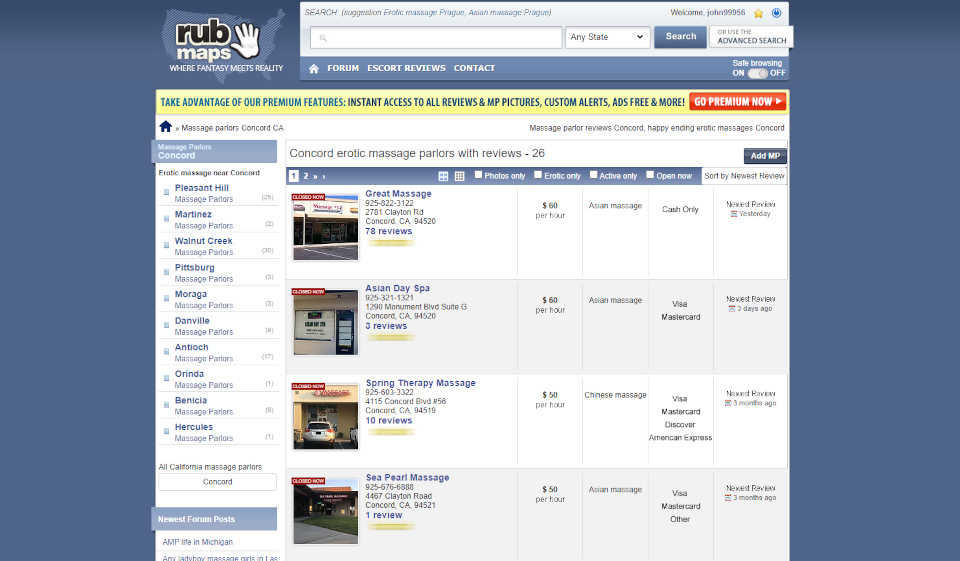Click the breadcrumb home icon

(166, 127)
